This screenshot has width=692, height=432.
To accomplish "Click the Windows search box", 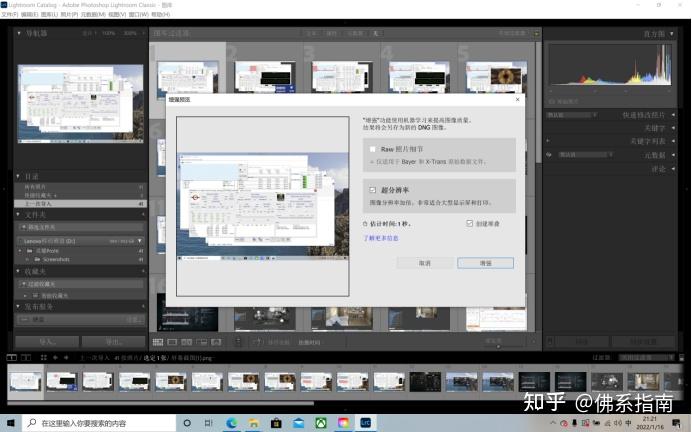I will [98, 423].
